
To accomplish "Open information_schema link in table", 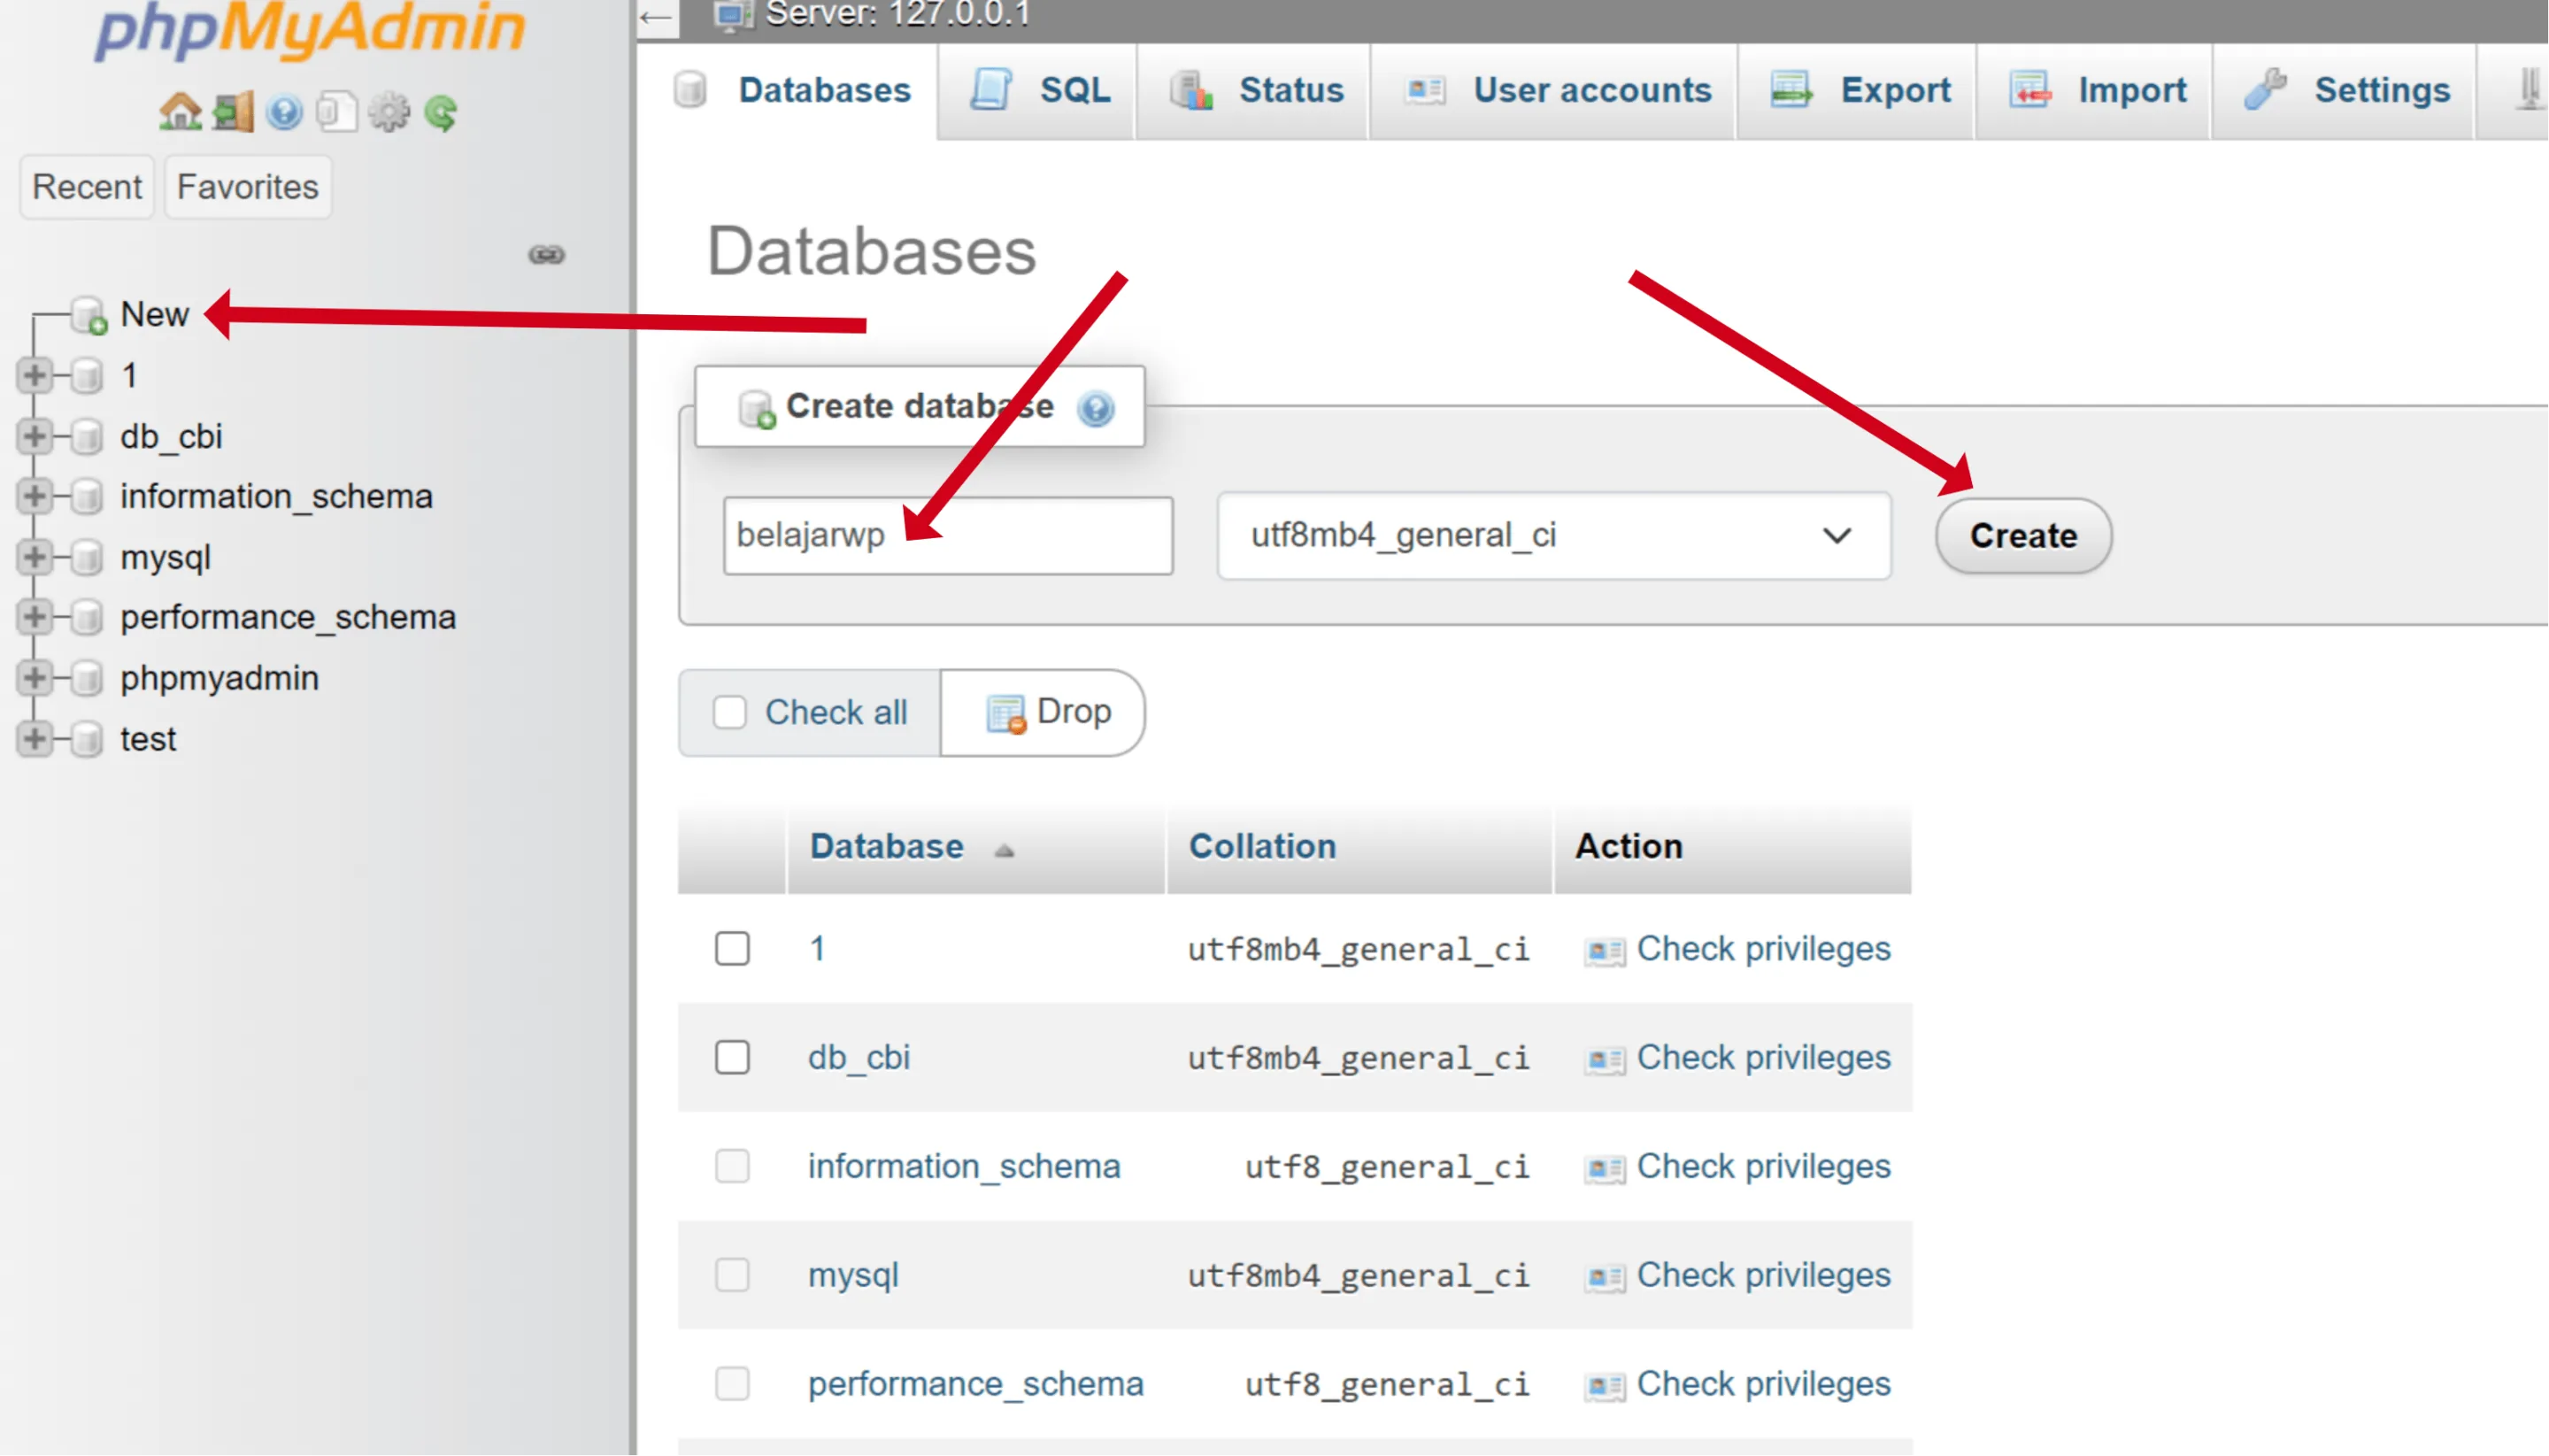I will [x=964, y=1167].
